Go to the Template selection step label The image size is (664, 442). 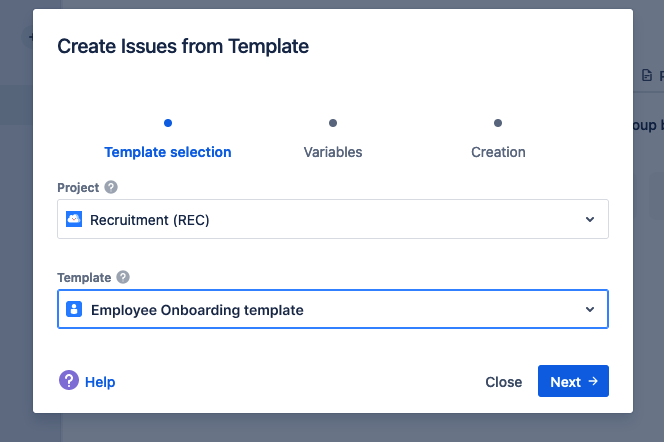[x=168, y=153]
